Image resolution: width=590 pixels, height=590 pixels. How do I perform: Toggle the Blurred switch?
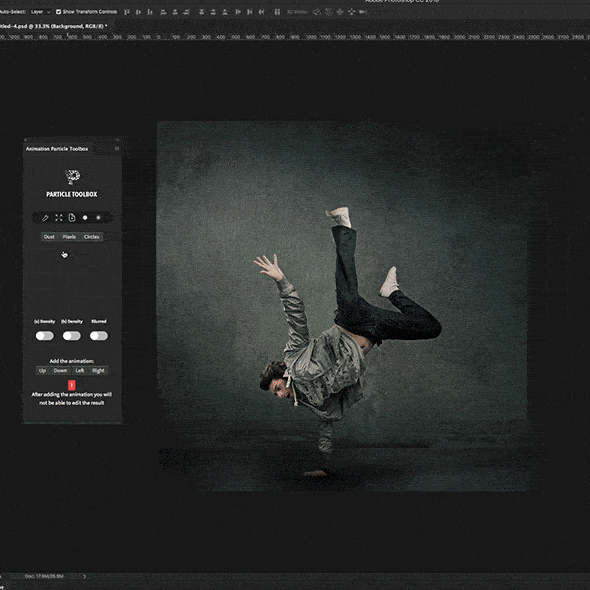99,336
